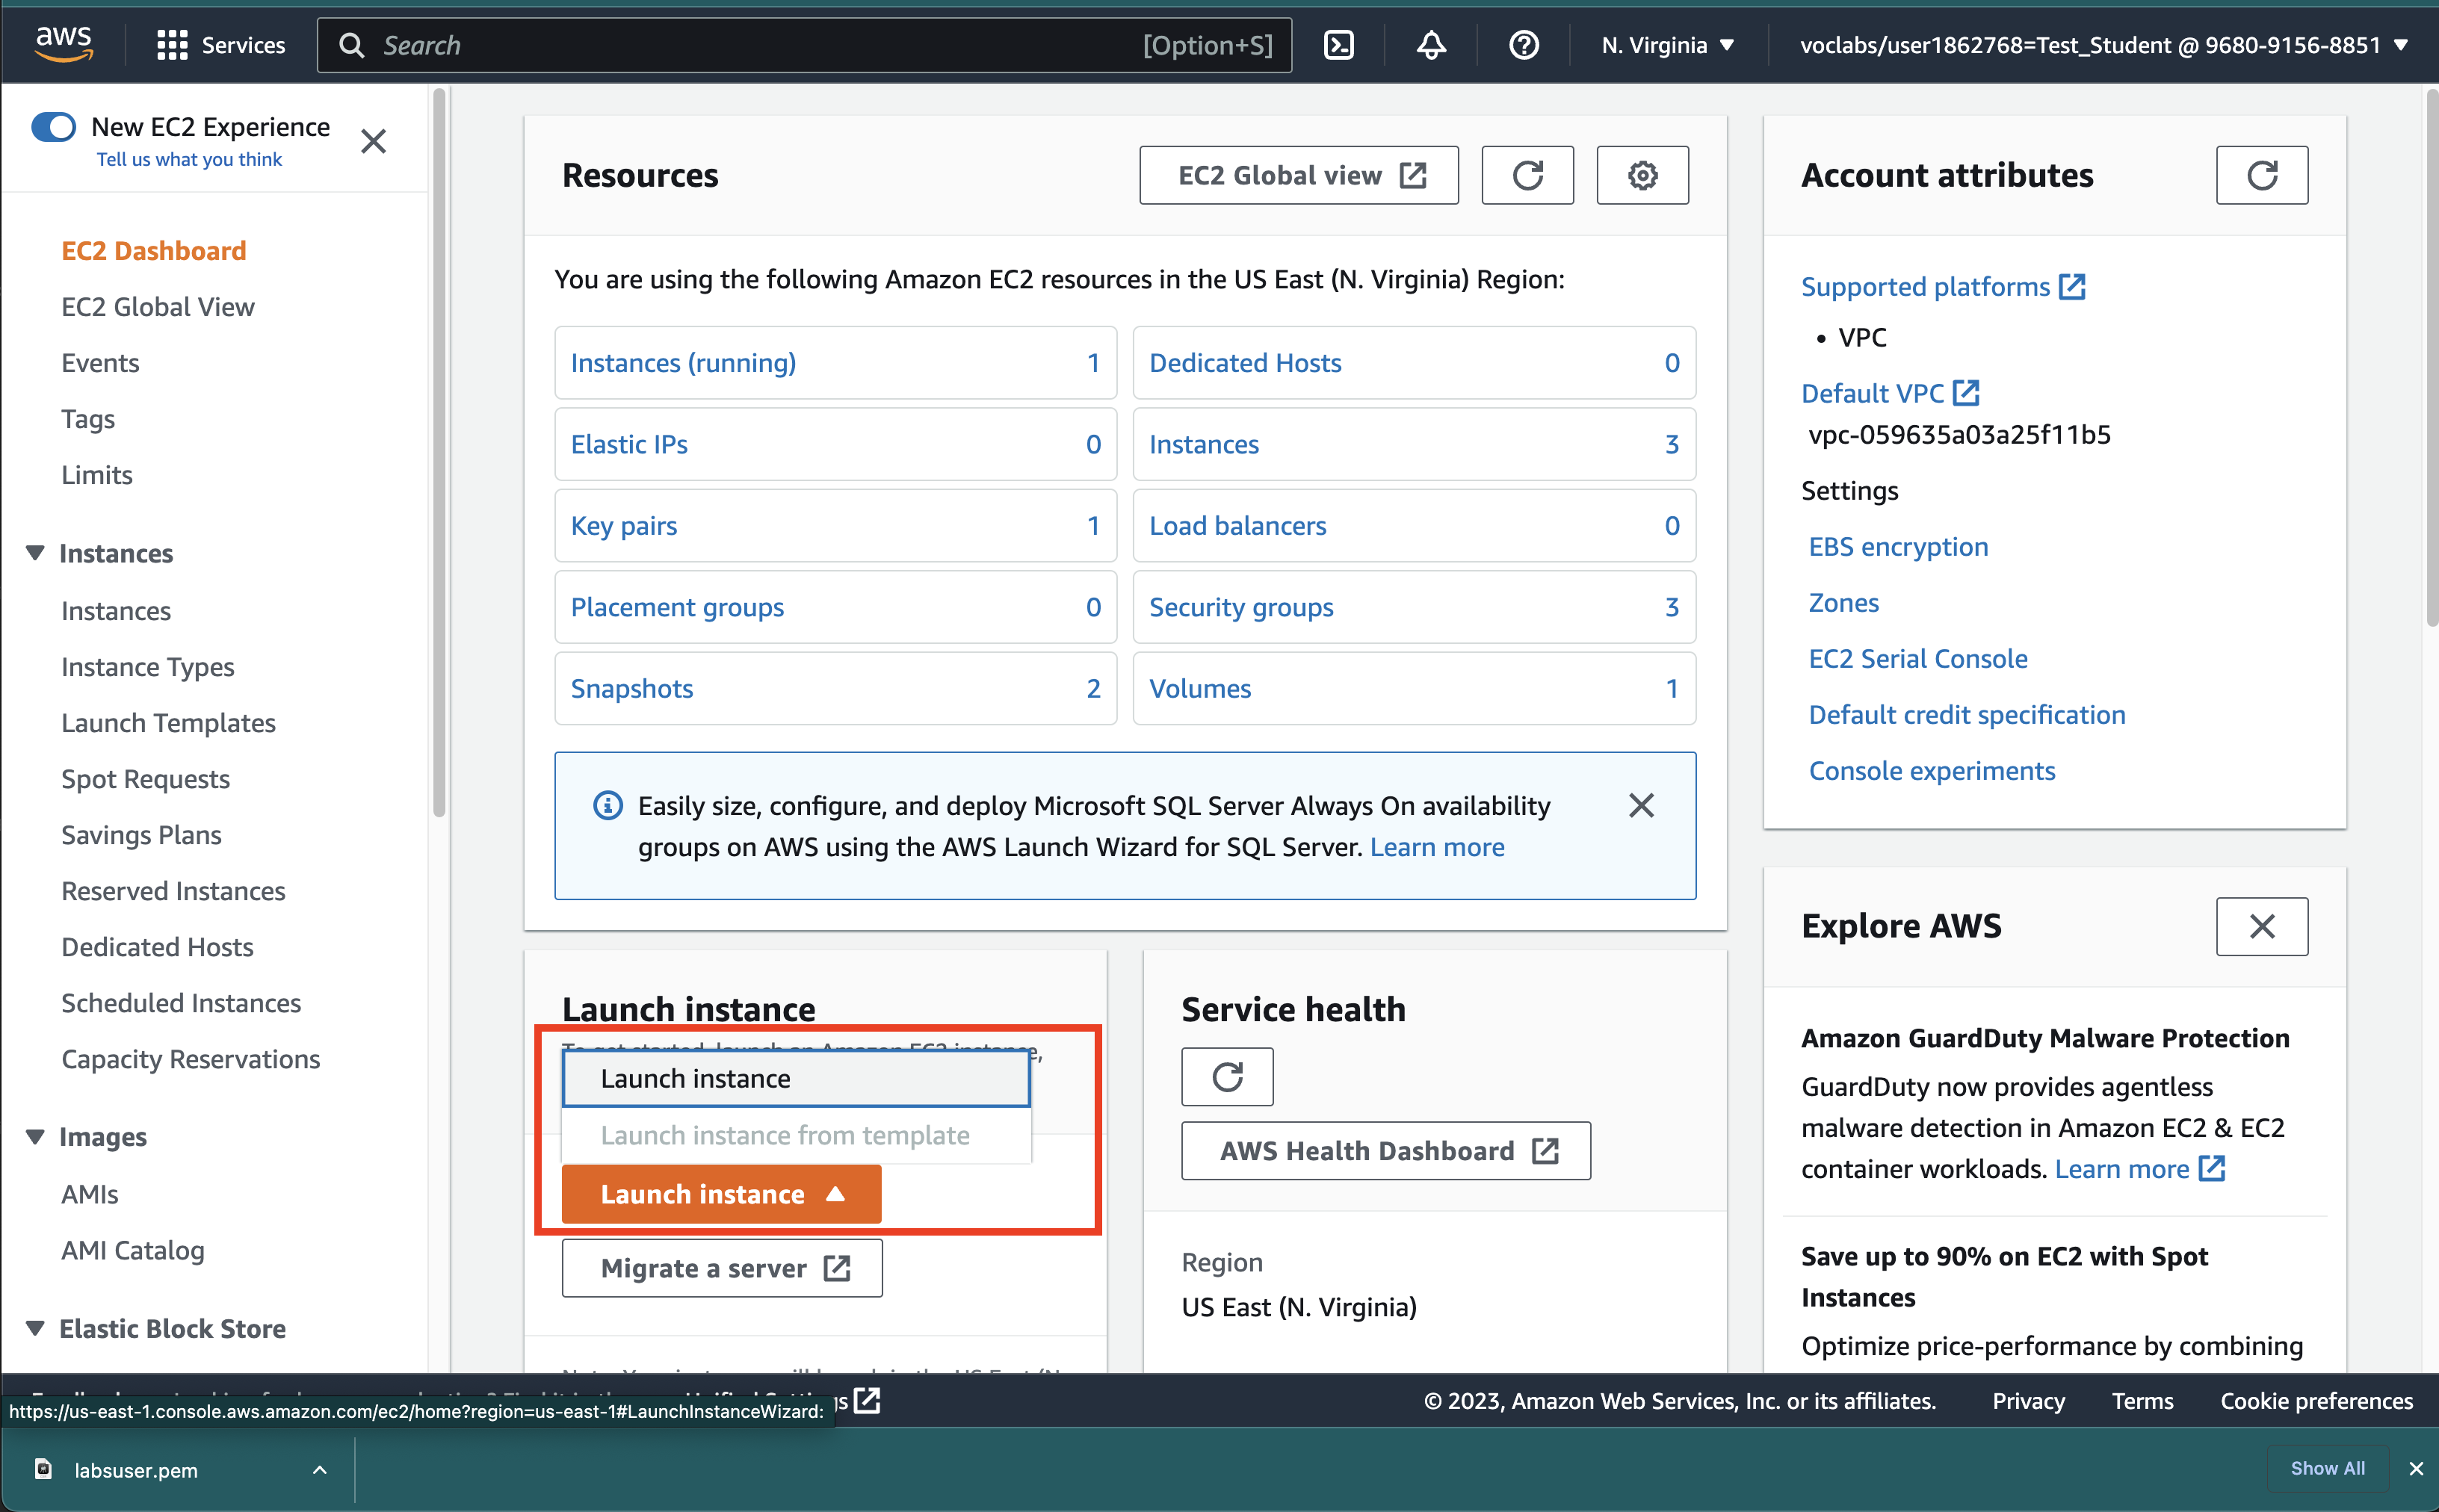2439x1512 pixels.
Task: Open the AWS home logo
Action: [x=64, y=44]
